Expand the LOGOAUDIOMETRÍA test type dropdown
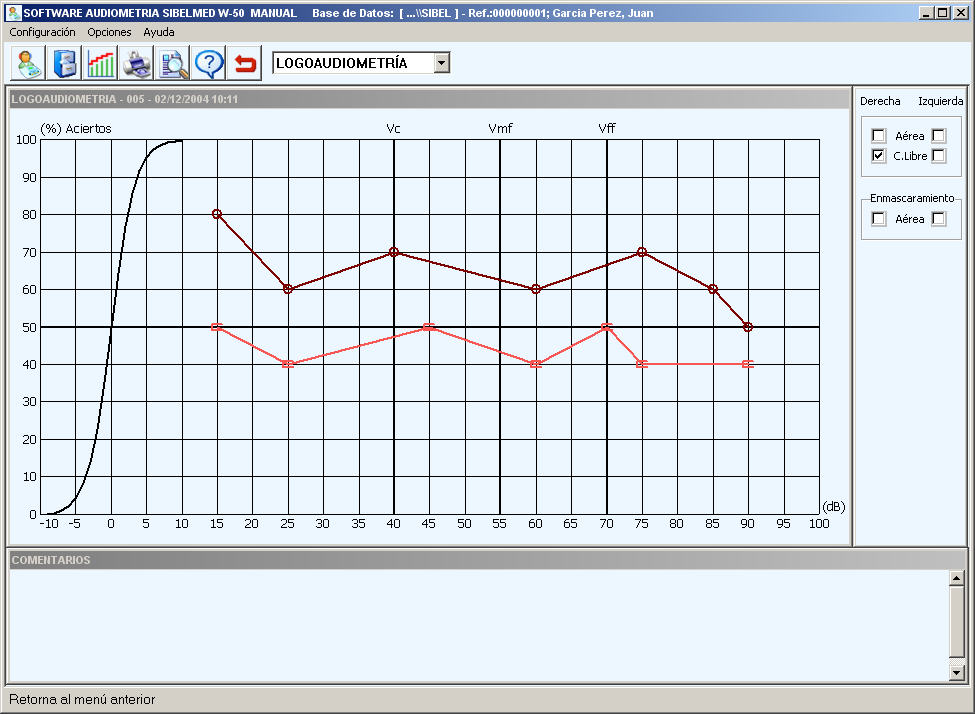 441,63
